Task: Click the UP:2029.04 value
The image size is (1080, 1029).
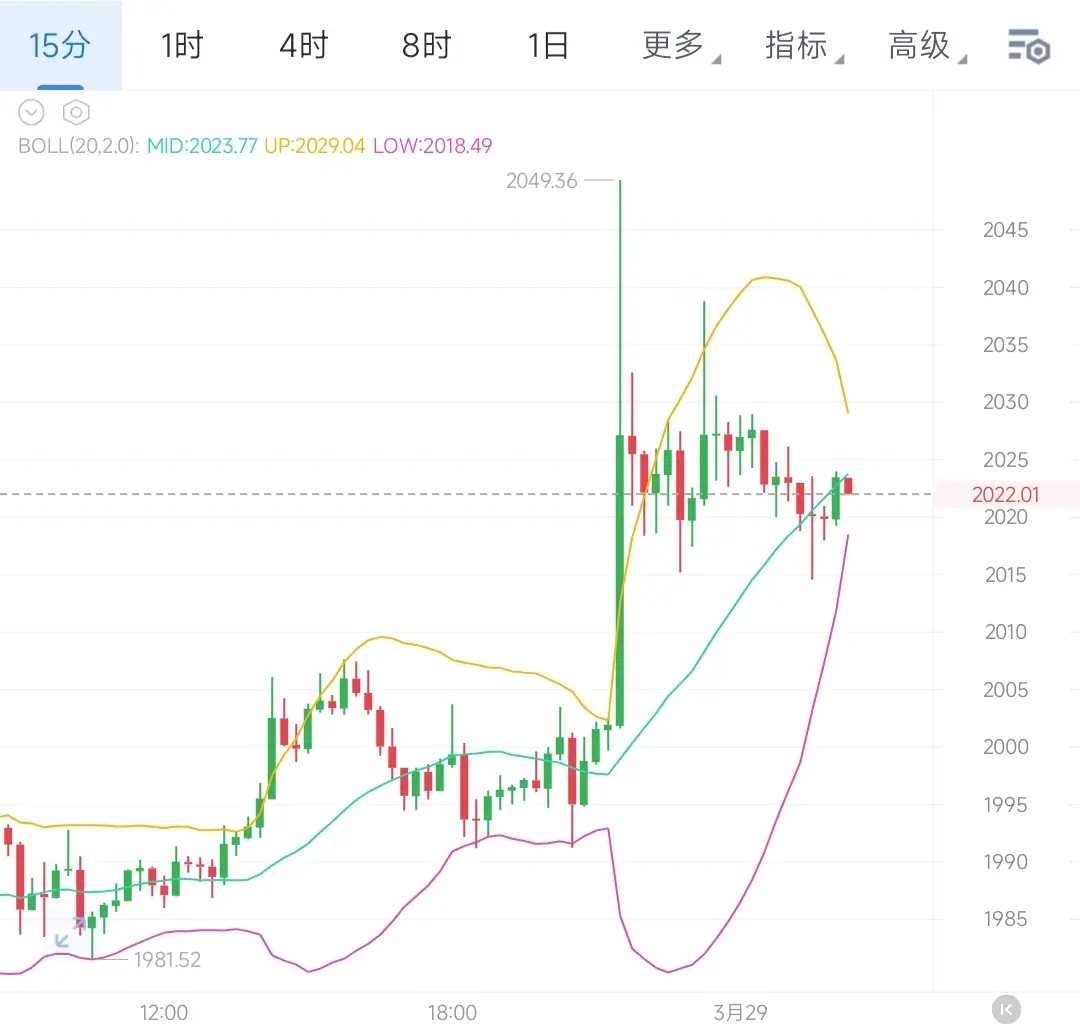Action: tap(314, 146)
